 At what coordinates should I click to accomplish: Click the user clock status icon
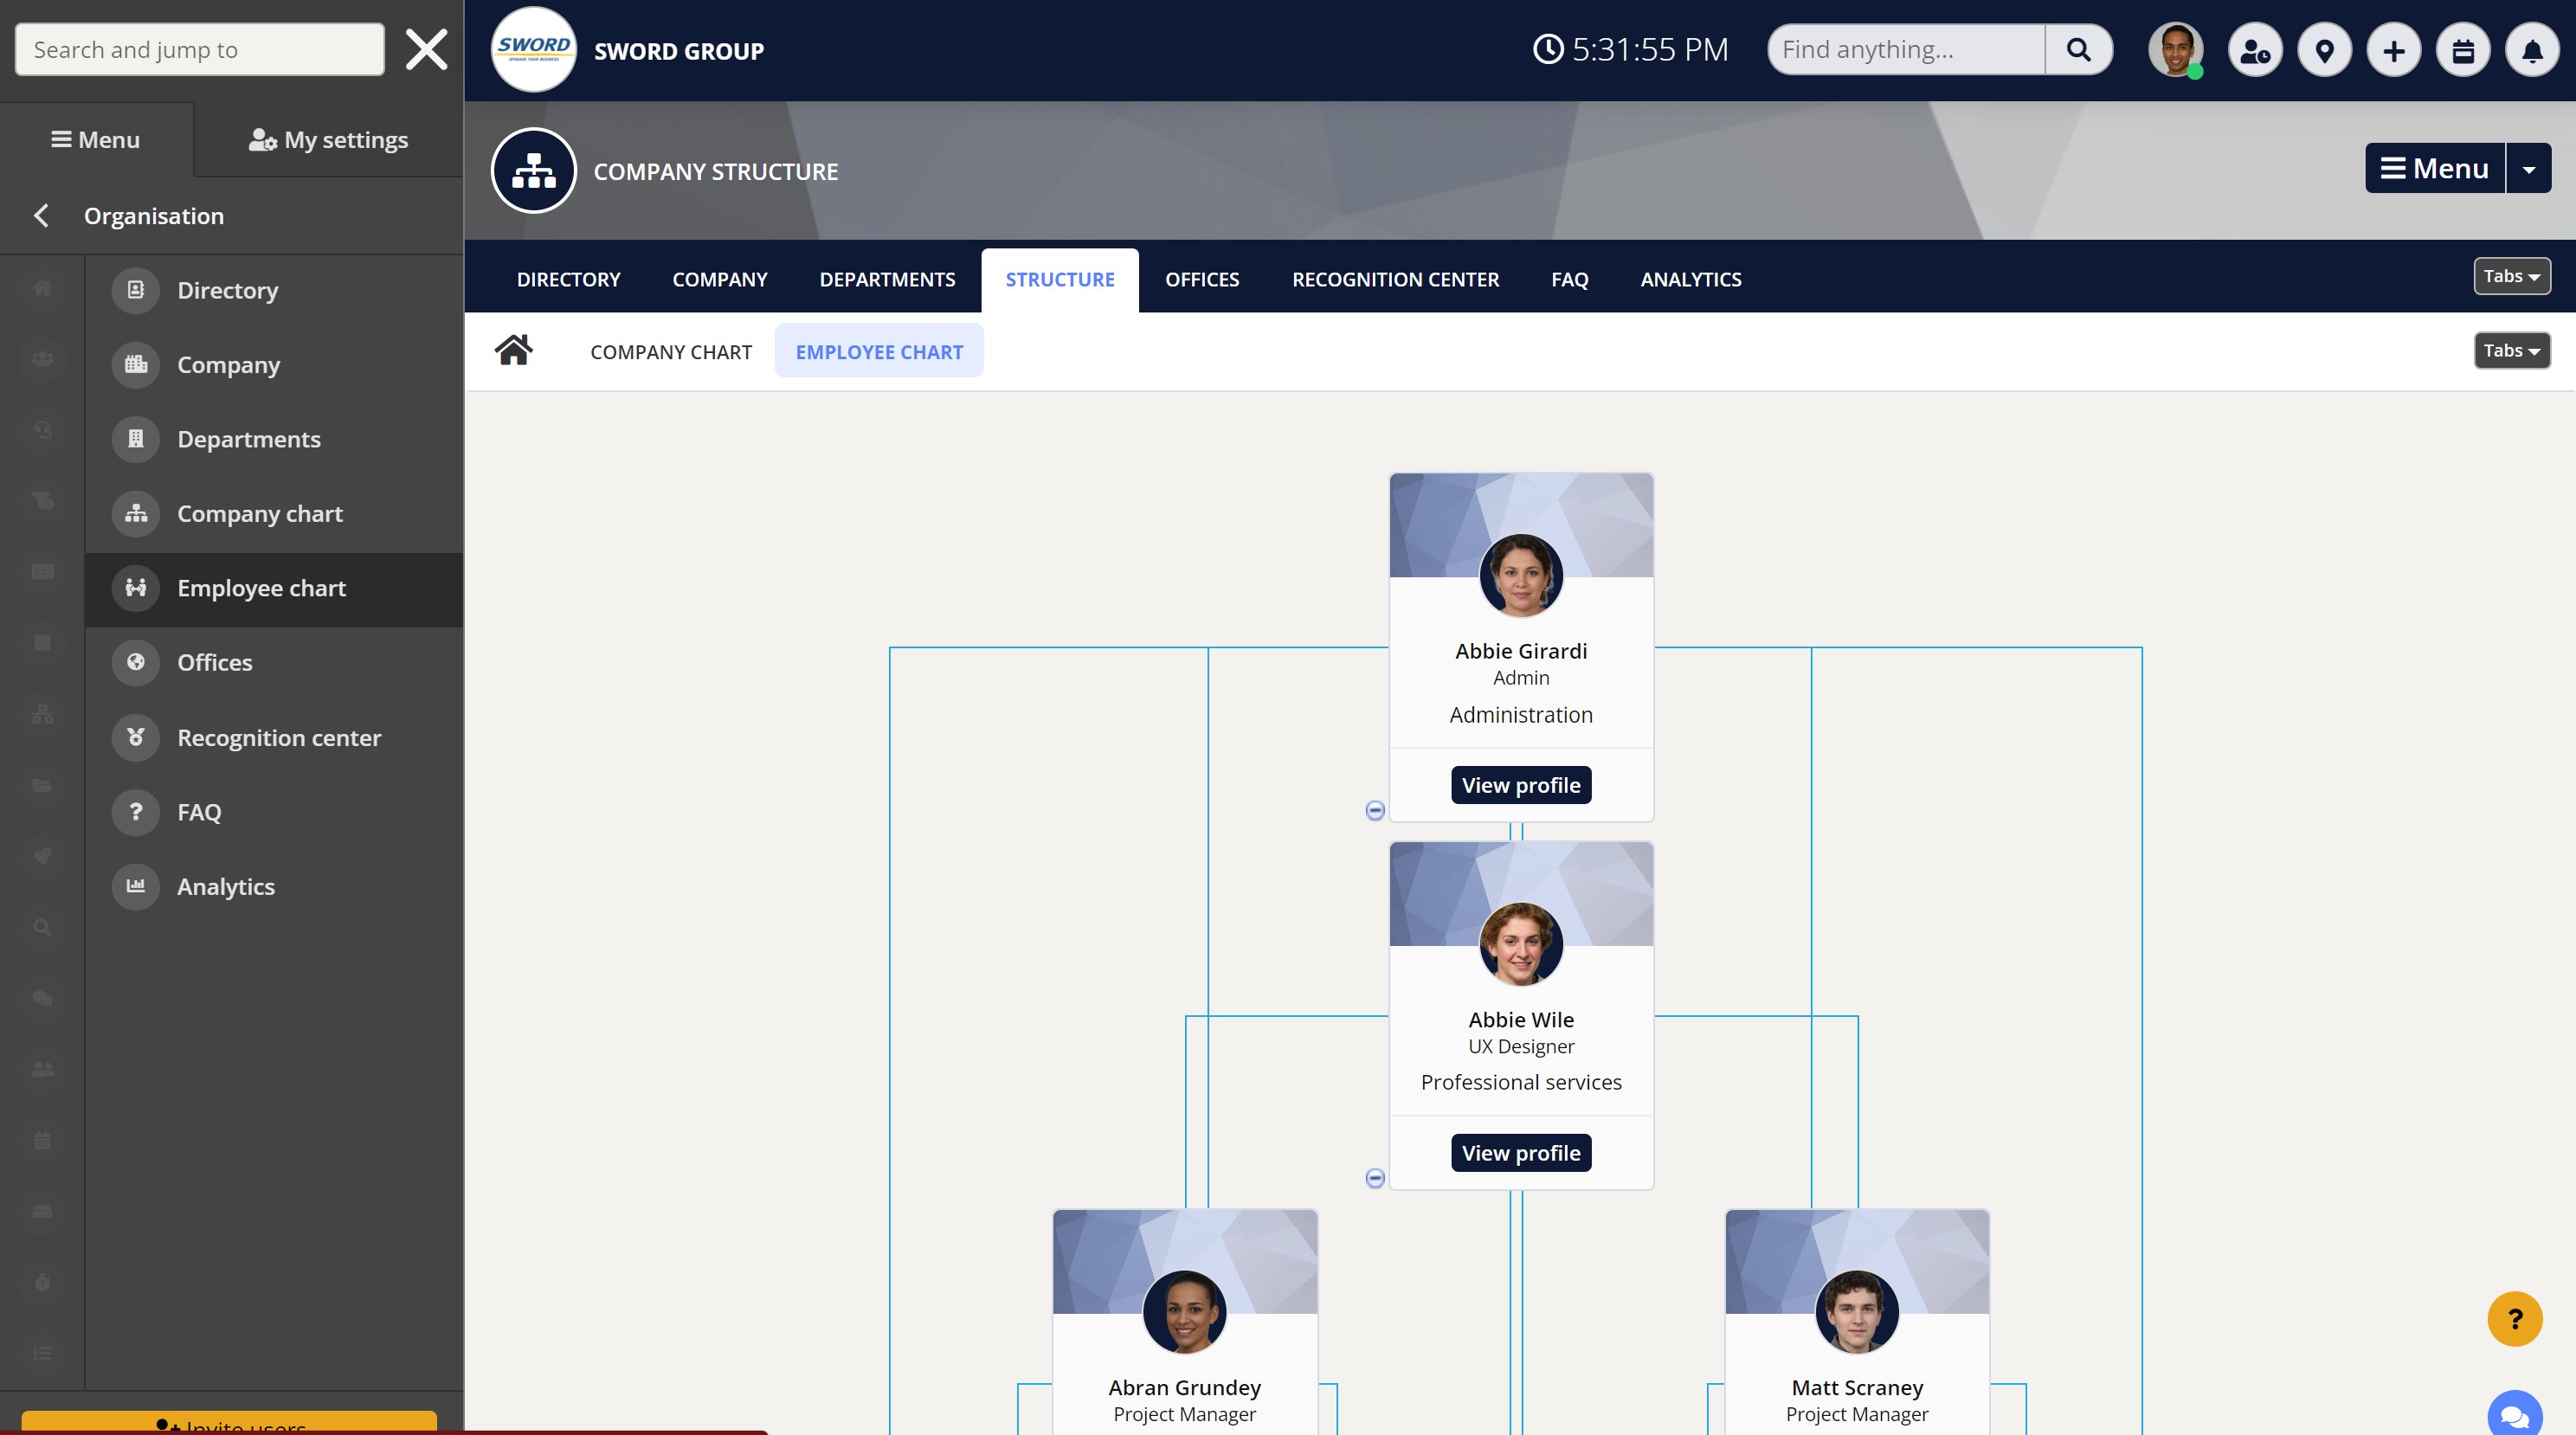(2255, 51)
